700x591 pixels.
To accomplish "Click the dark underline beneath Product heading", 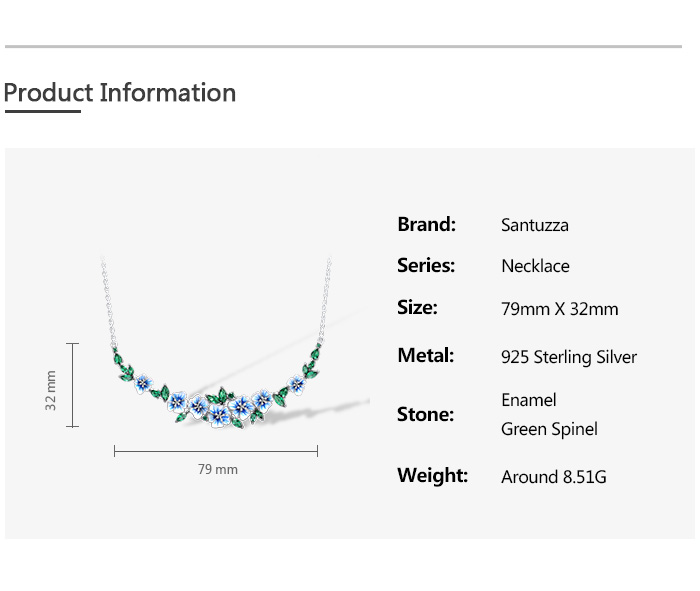I will click(x=42, y=112).
